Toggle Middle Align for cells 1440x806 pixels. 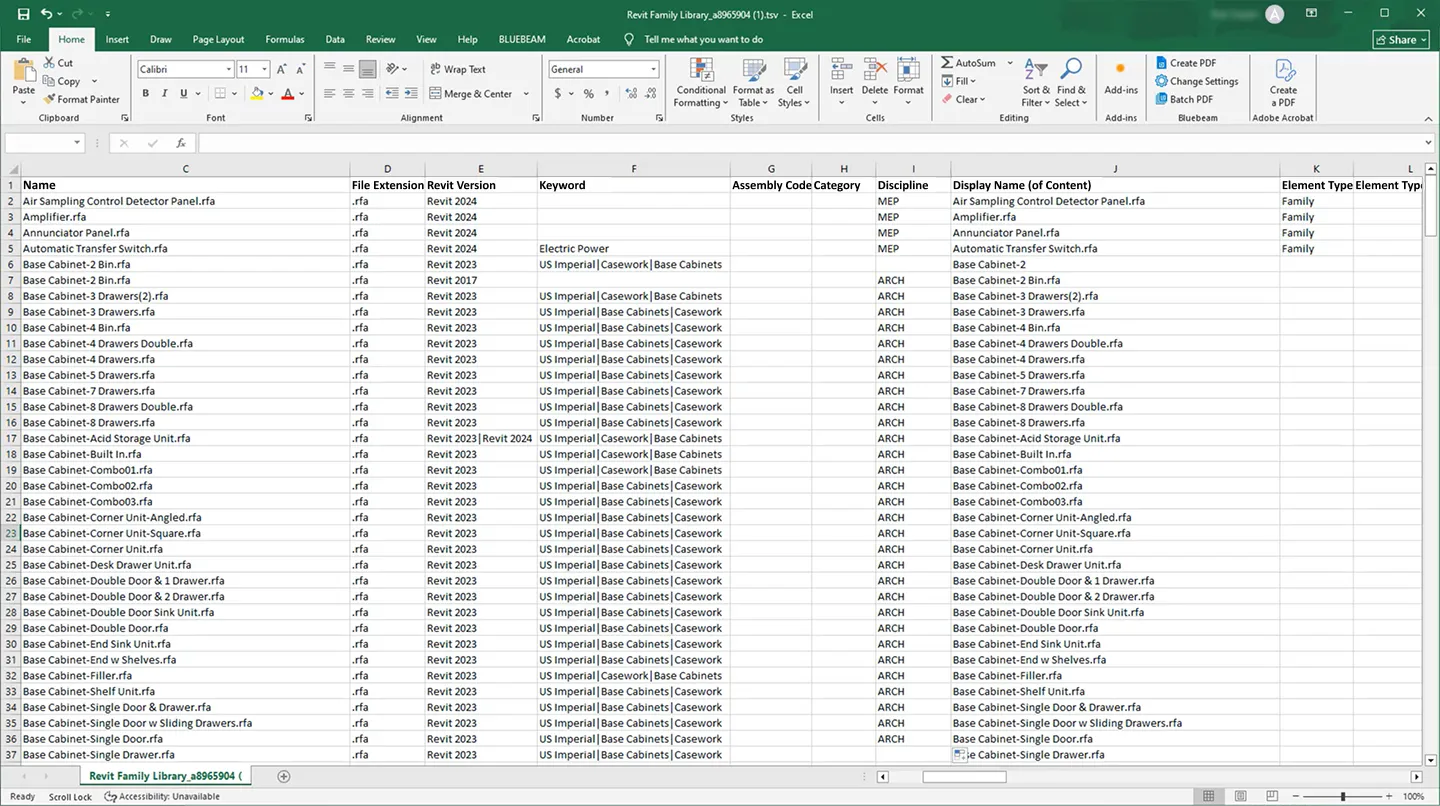(349, 69)
